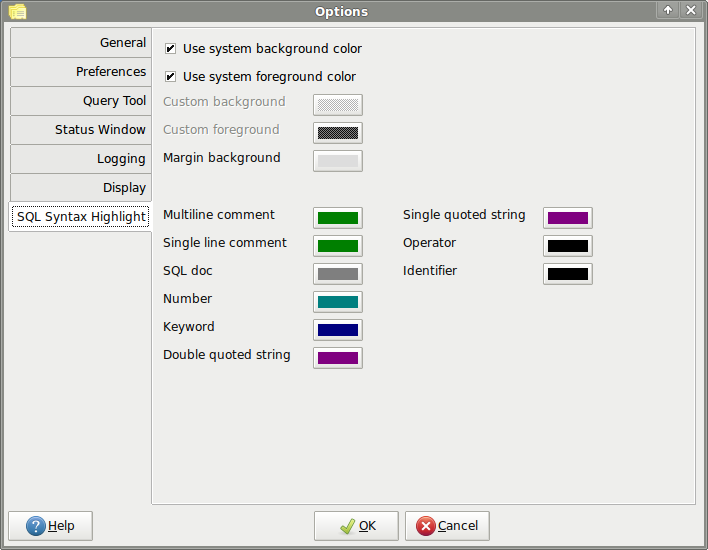Viewport: 708px width, 550px height.
Task: Open the General tab
Action: pos(80,43)
